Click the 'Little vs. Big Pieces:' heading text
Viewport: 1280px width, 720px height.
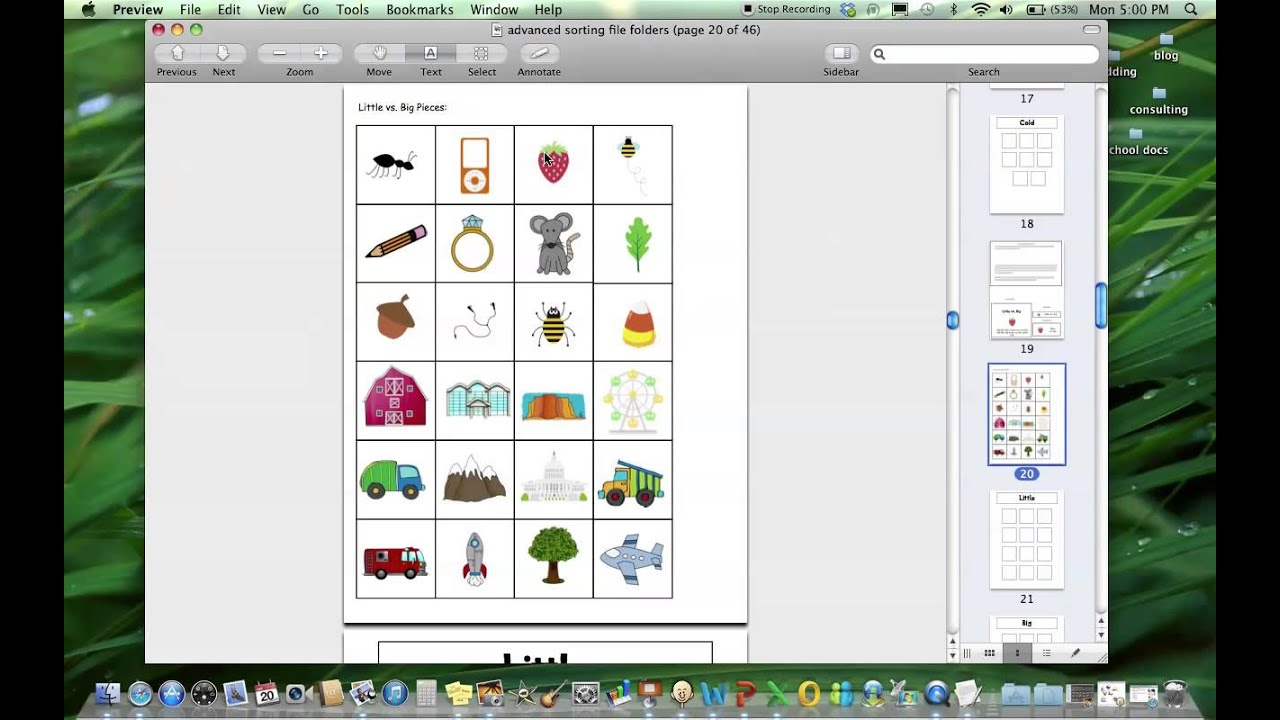tap(402, 107)
